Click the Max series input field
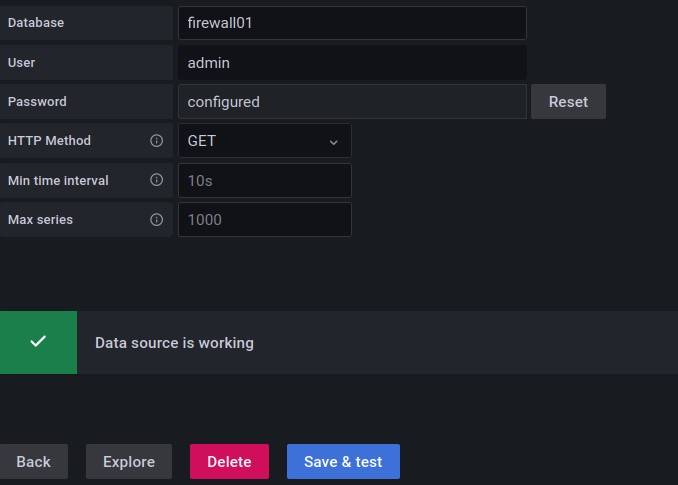Viewport: 678px width, 485px height. [264, 219]
